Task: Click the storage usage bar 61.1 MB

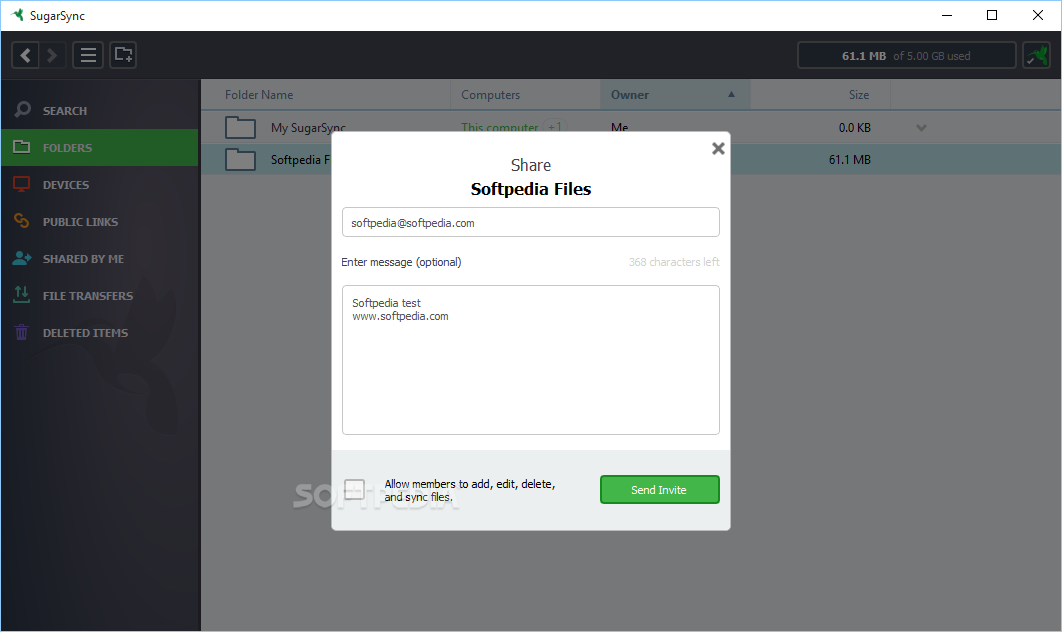Action: point(906,56)
